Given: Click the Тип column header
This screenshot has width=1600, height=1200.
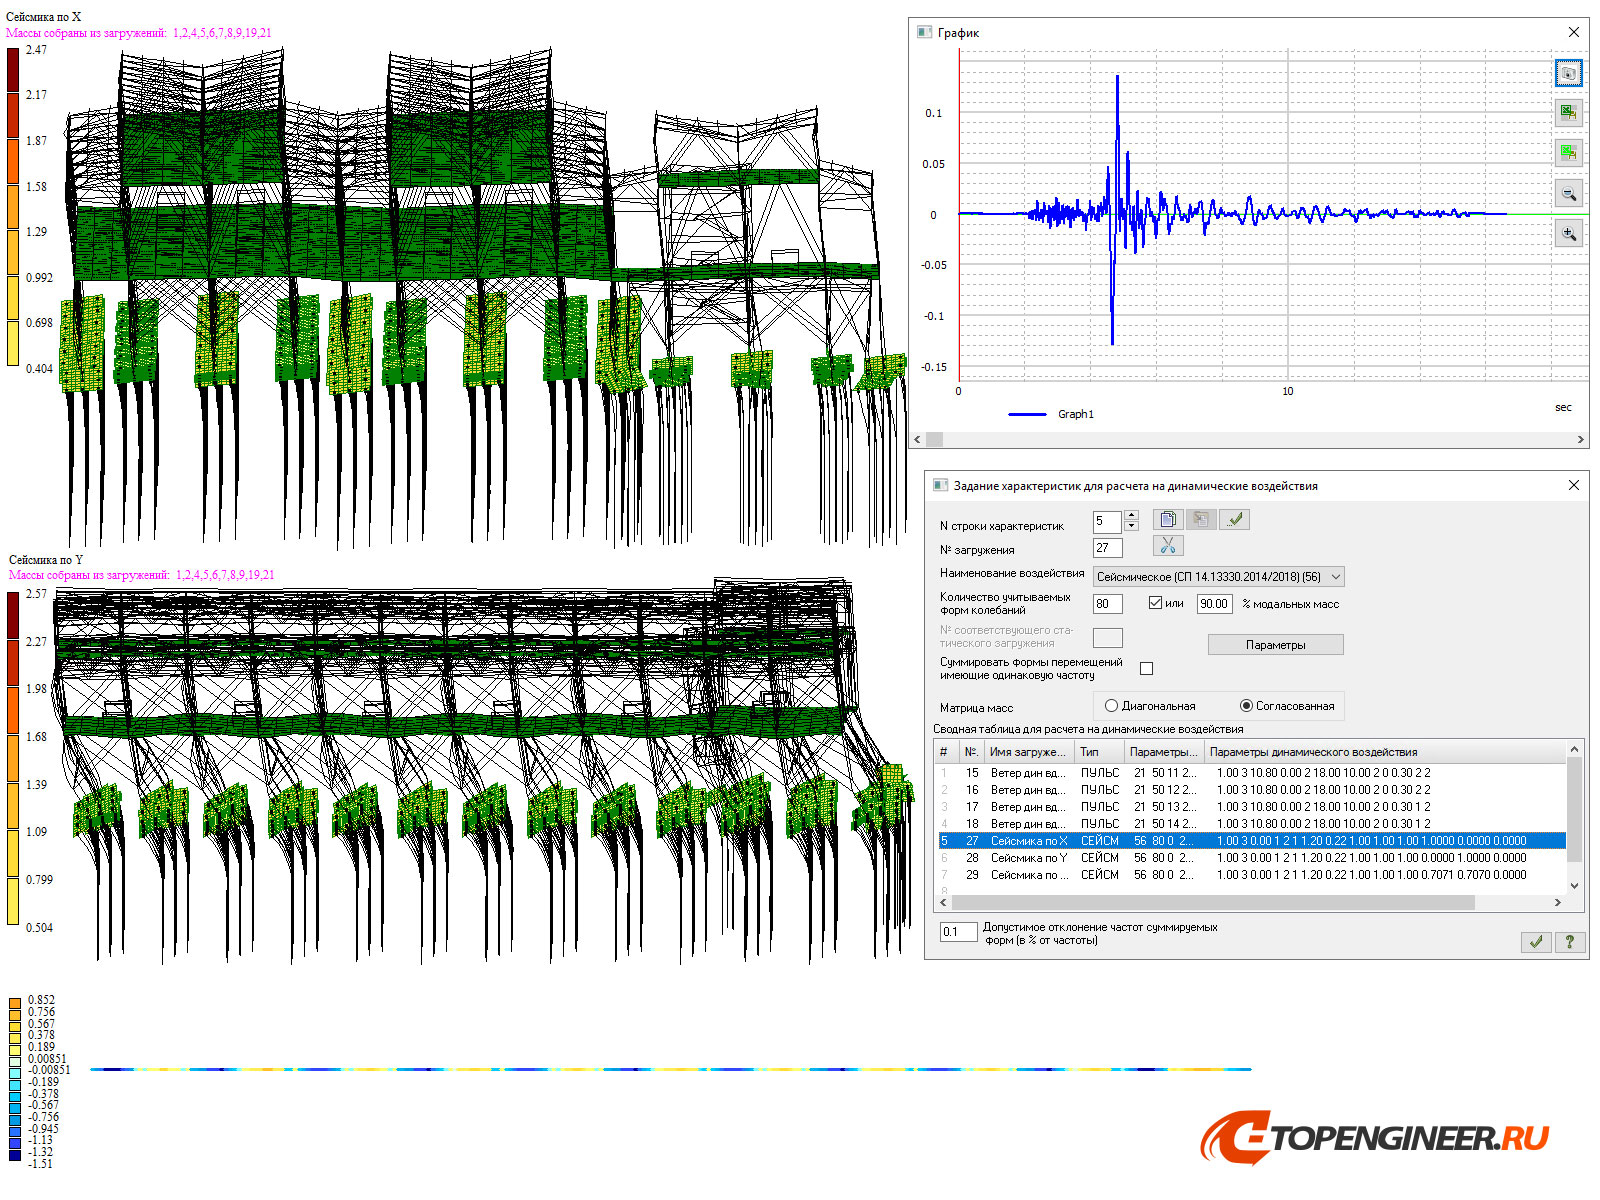Looking at the screenshot, I should [x=1090, y=752].
